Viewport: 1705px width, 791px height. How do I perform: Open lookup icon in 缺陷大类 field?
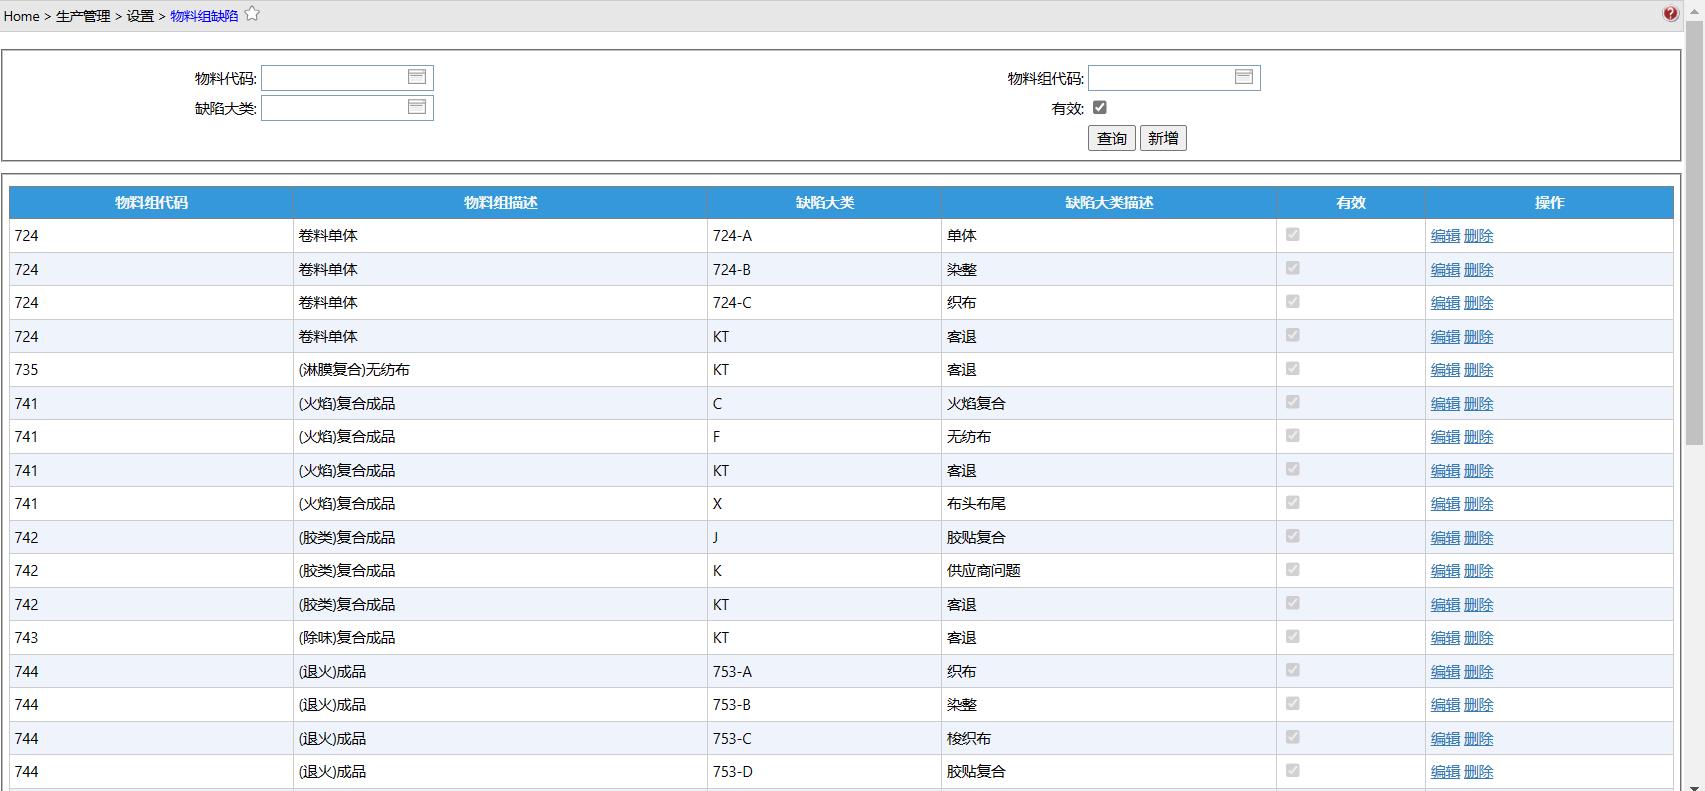point(417,107)
